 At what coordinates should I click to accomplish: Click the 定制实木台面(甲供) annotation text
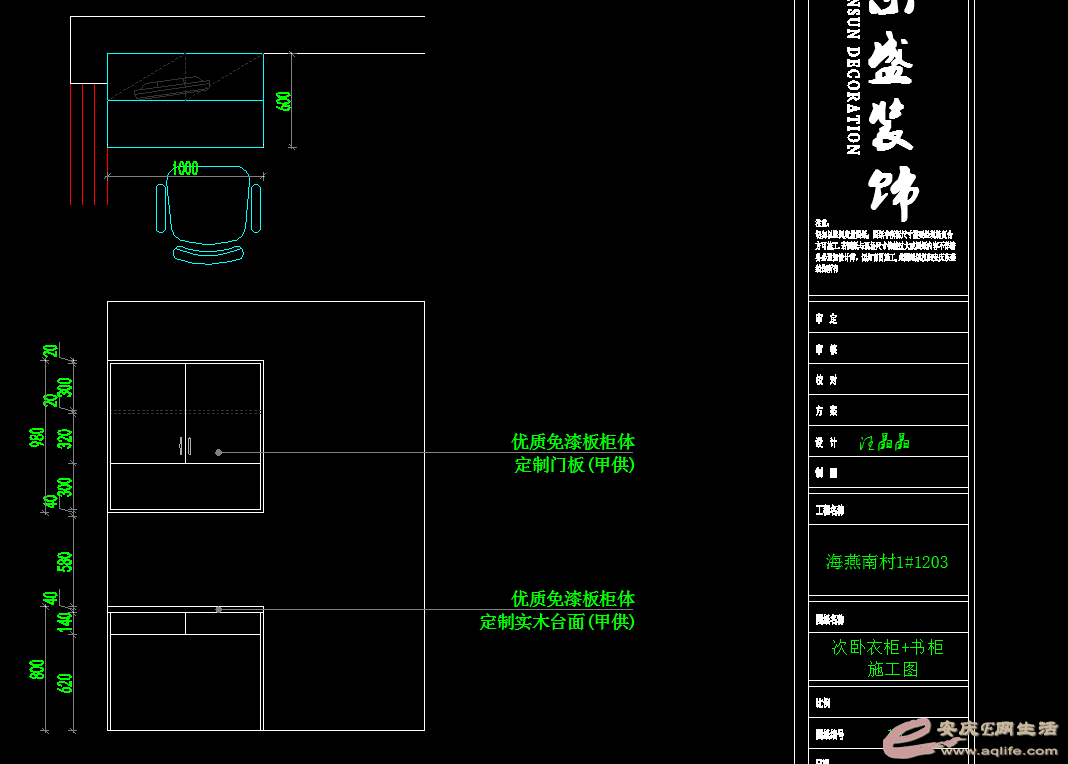tap(557, 622)
